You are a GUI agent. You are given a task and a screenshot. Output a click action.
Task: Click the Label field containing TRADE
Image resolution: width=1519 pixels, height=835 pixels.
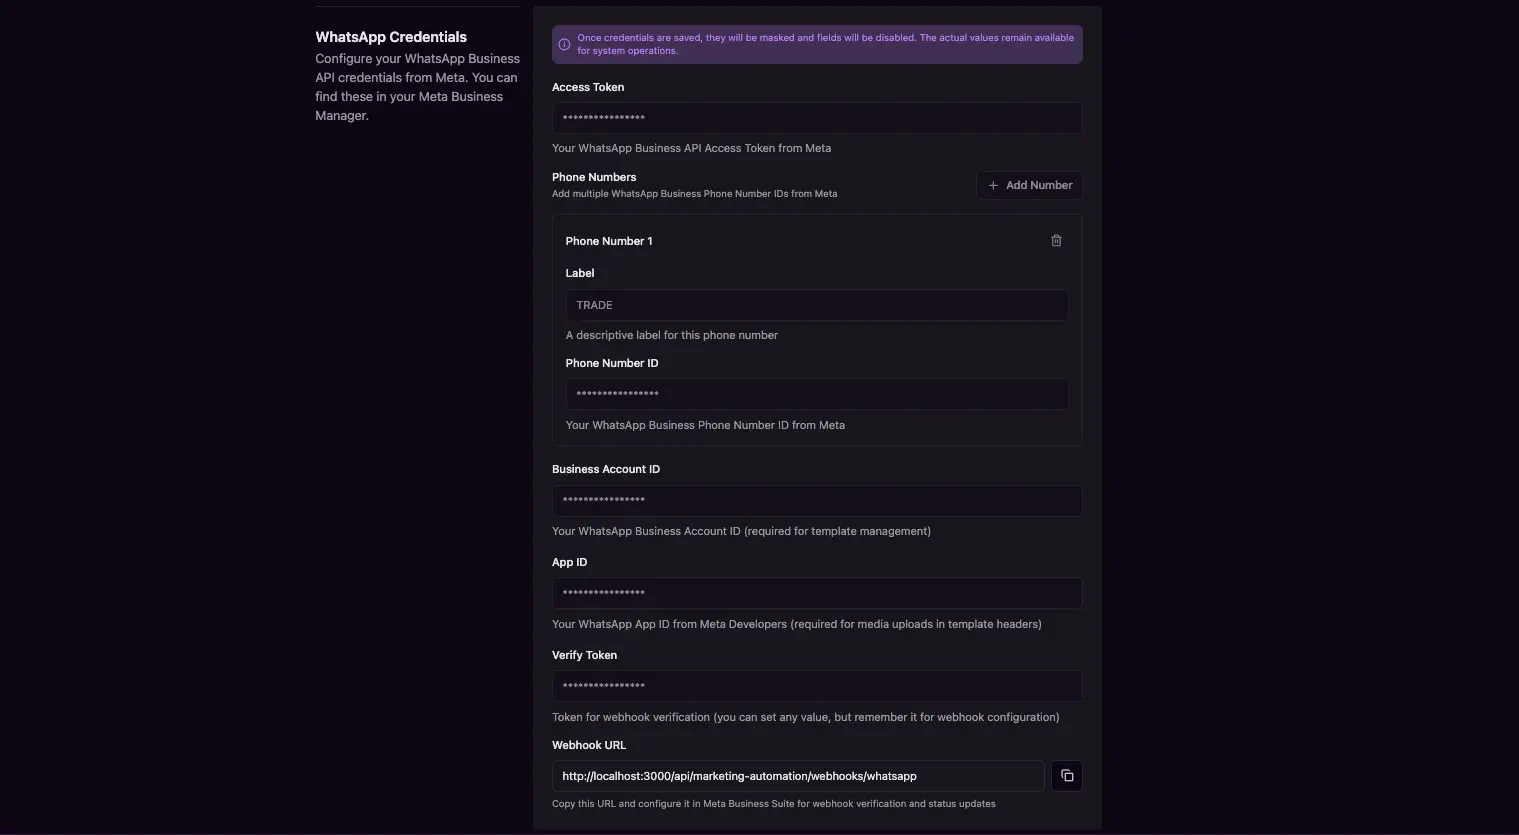[816, 305]
